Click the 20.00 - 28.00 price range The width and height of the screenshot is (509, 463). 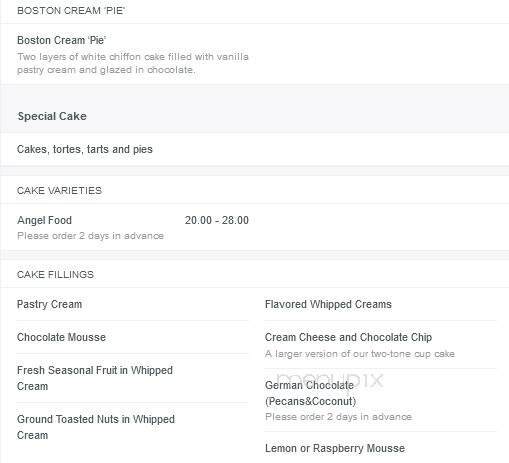point(217,220)
